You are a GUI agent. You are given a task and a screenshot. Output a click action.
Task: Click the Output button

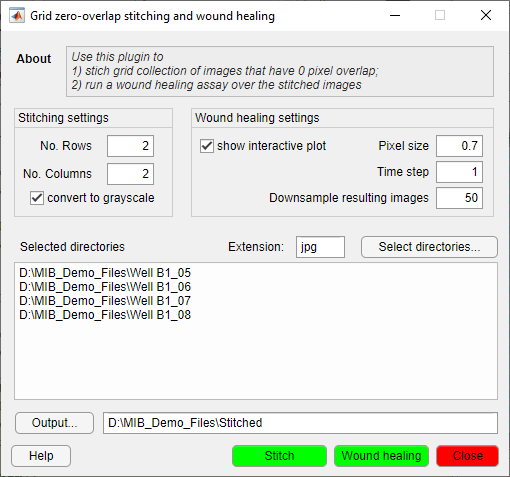tap(54, 423)
